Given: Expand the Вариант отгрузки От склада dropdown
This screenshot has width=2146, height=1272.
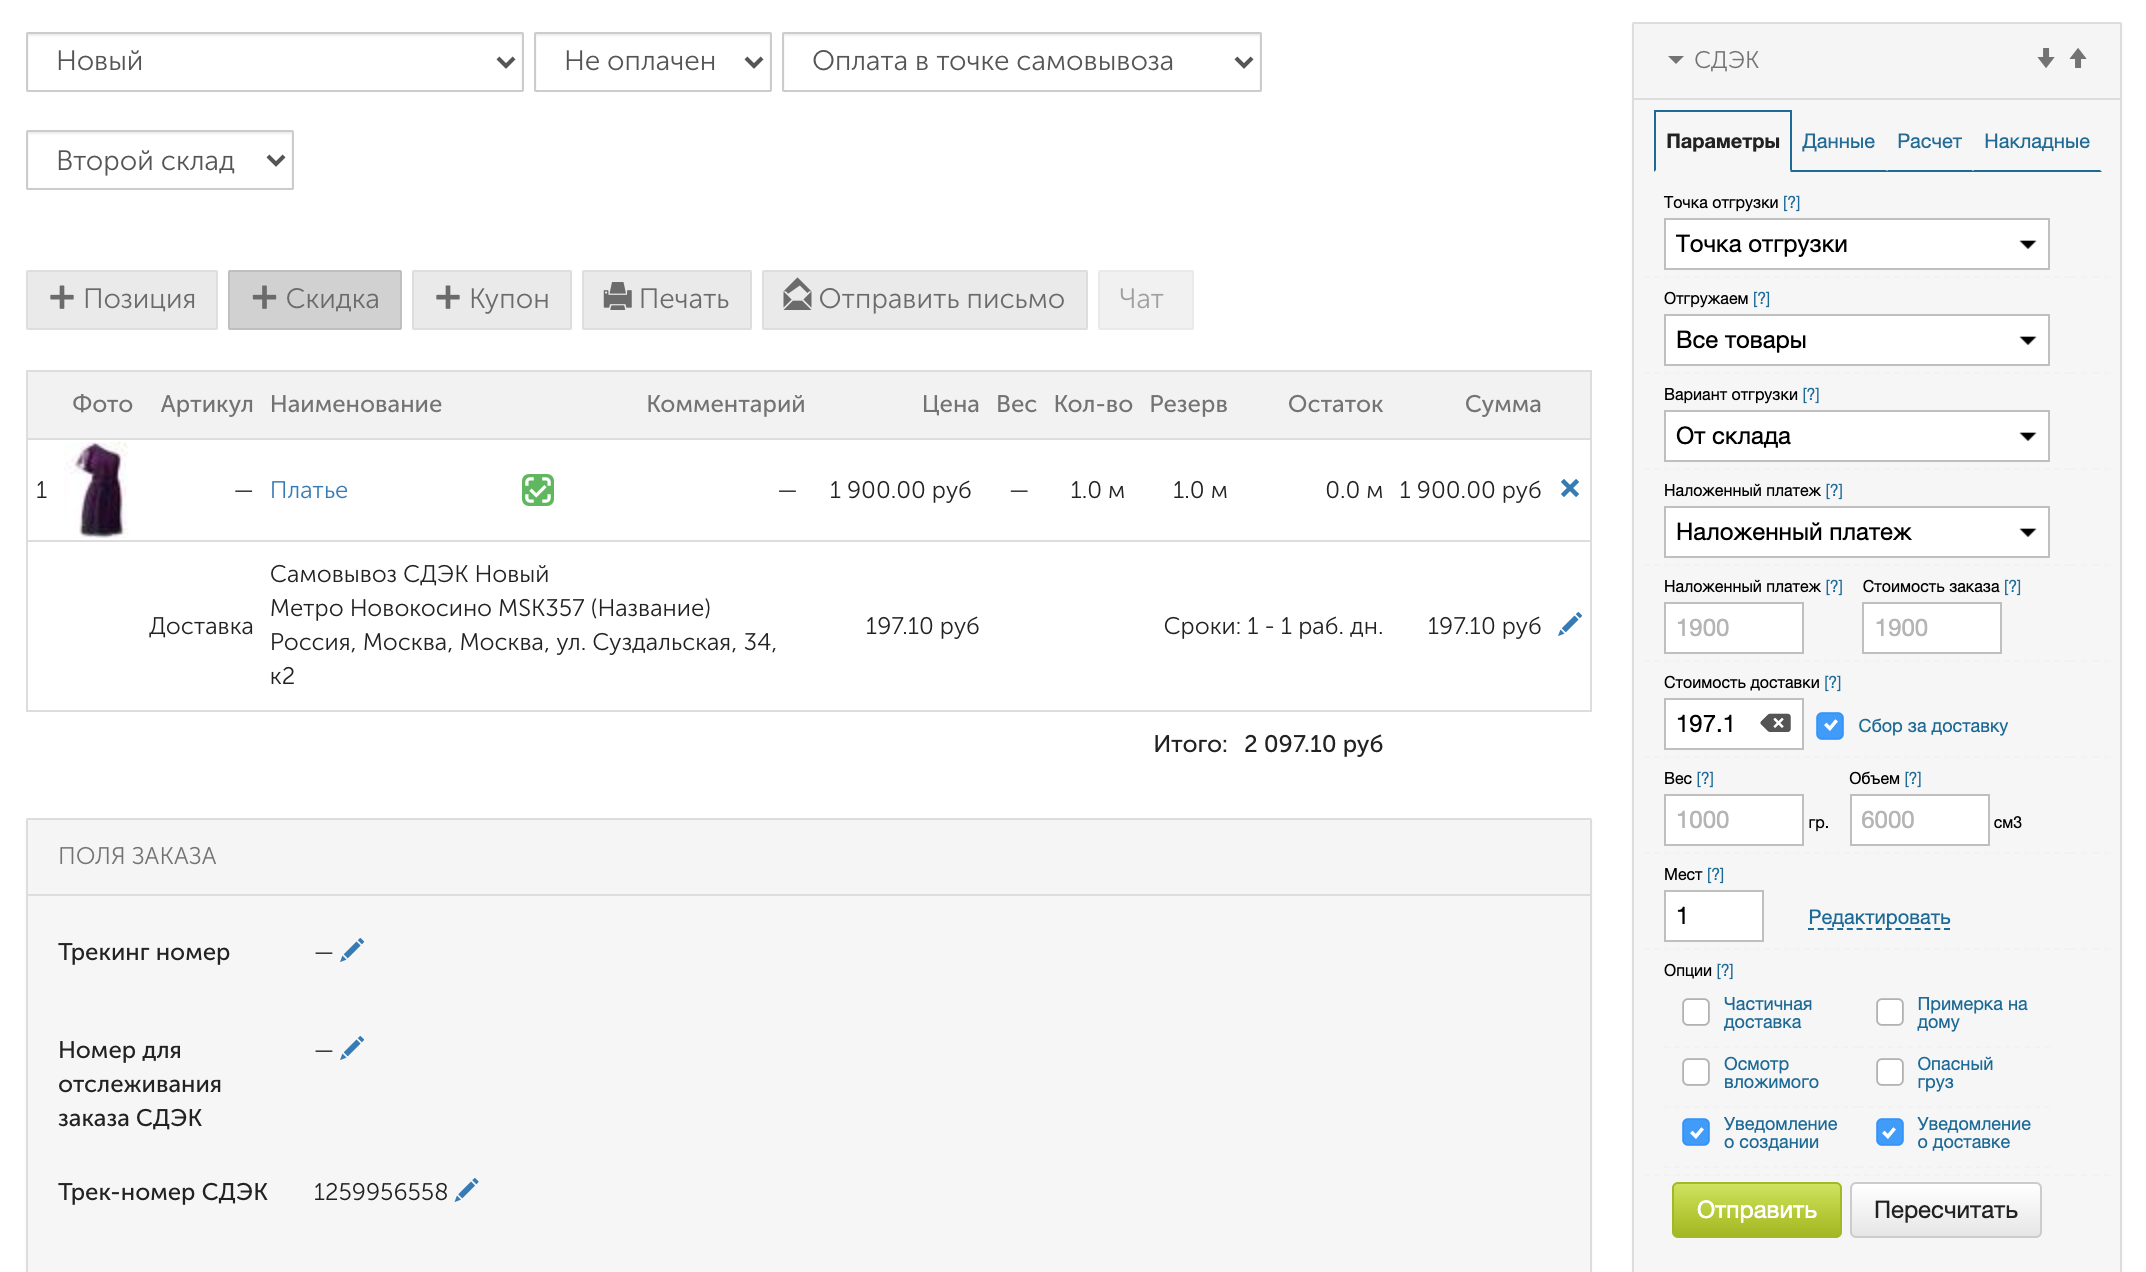Looking at the screenshot, I should (1856, 436).
